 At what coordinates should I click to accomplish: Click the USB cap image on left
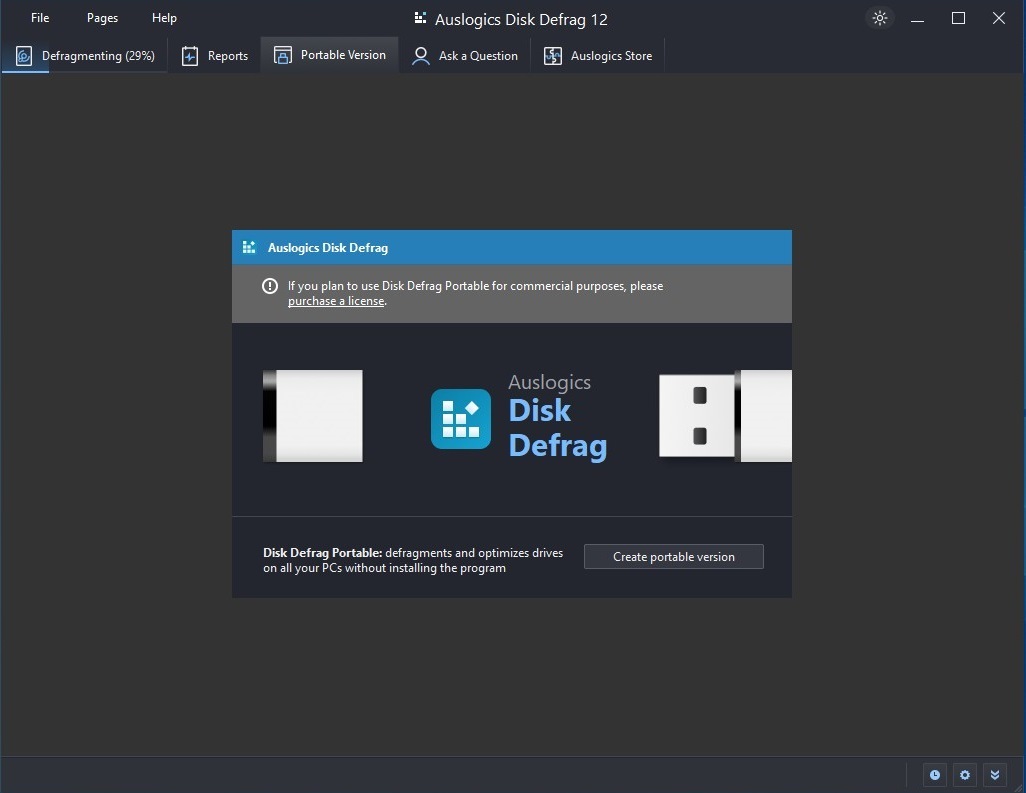tap(313, 416)
